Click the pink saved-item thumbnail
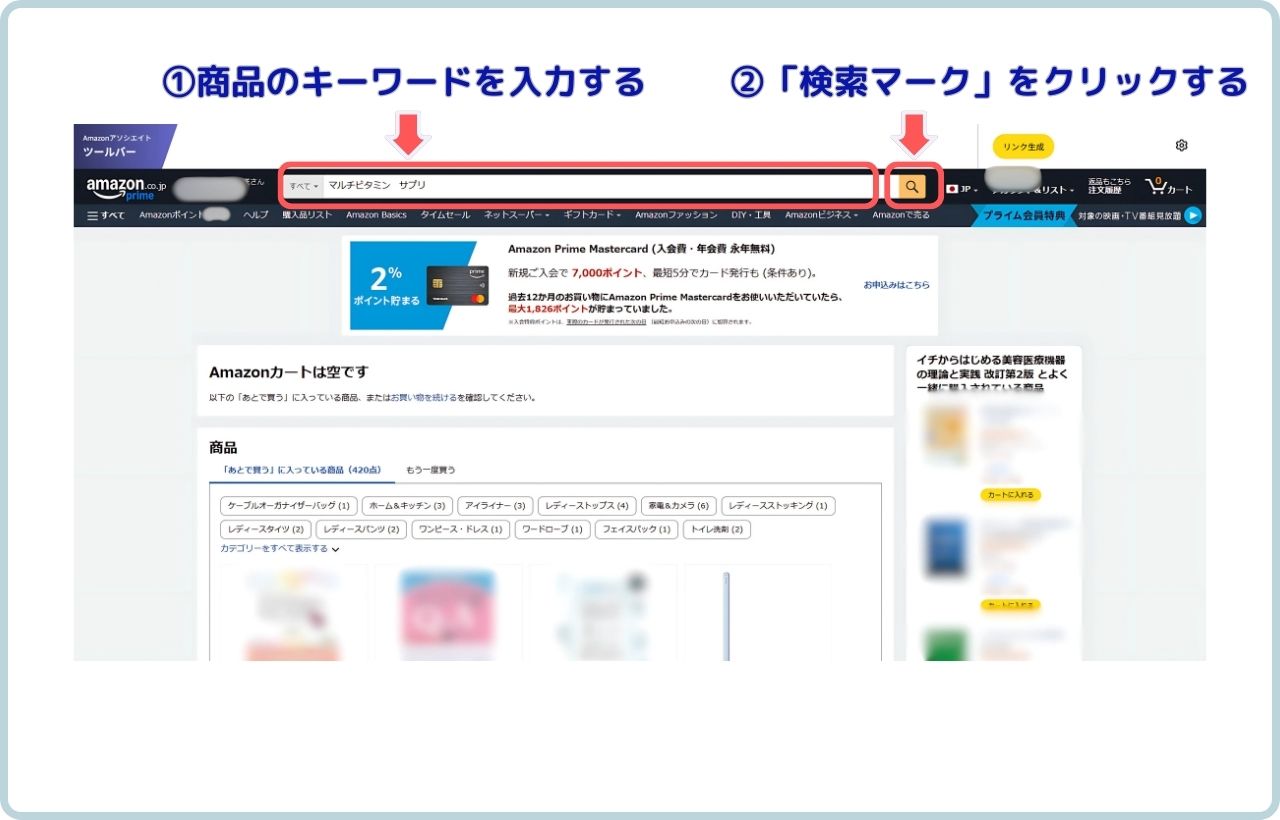Image resolution: width=1280 pixels, height=820 pixels. tap(448, 613)
